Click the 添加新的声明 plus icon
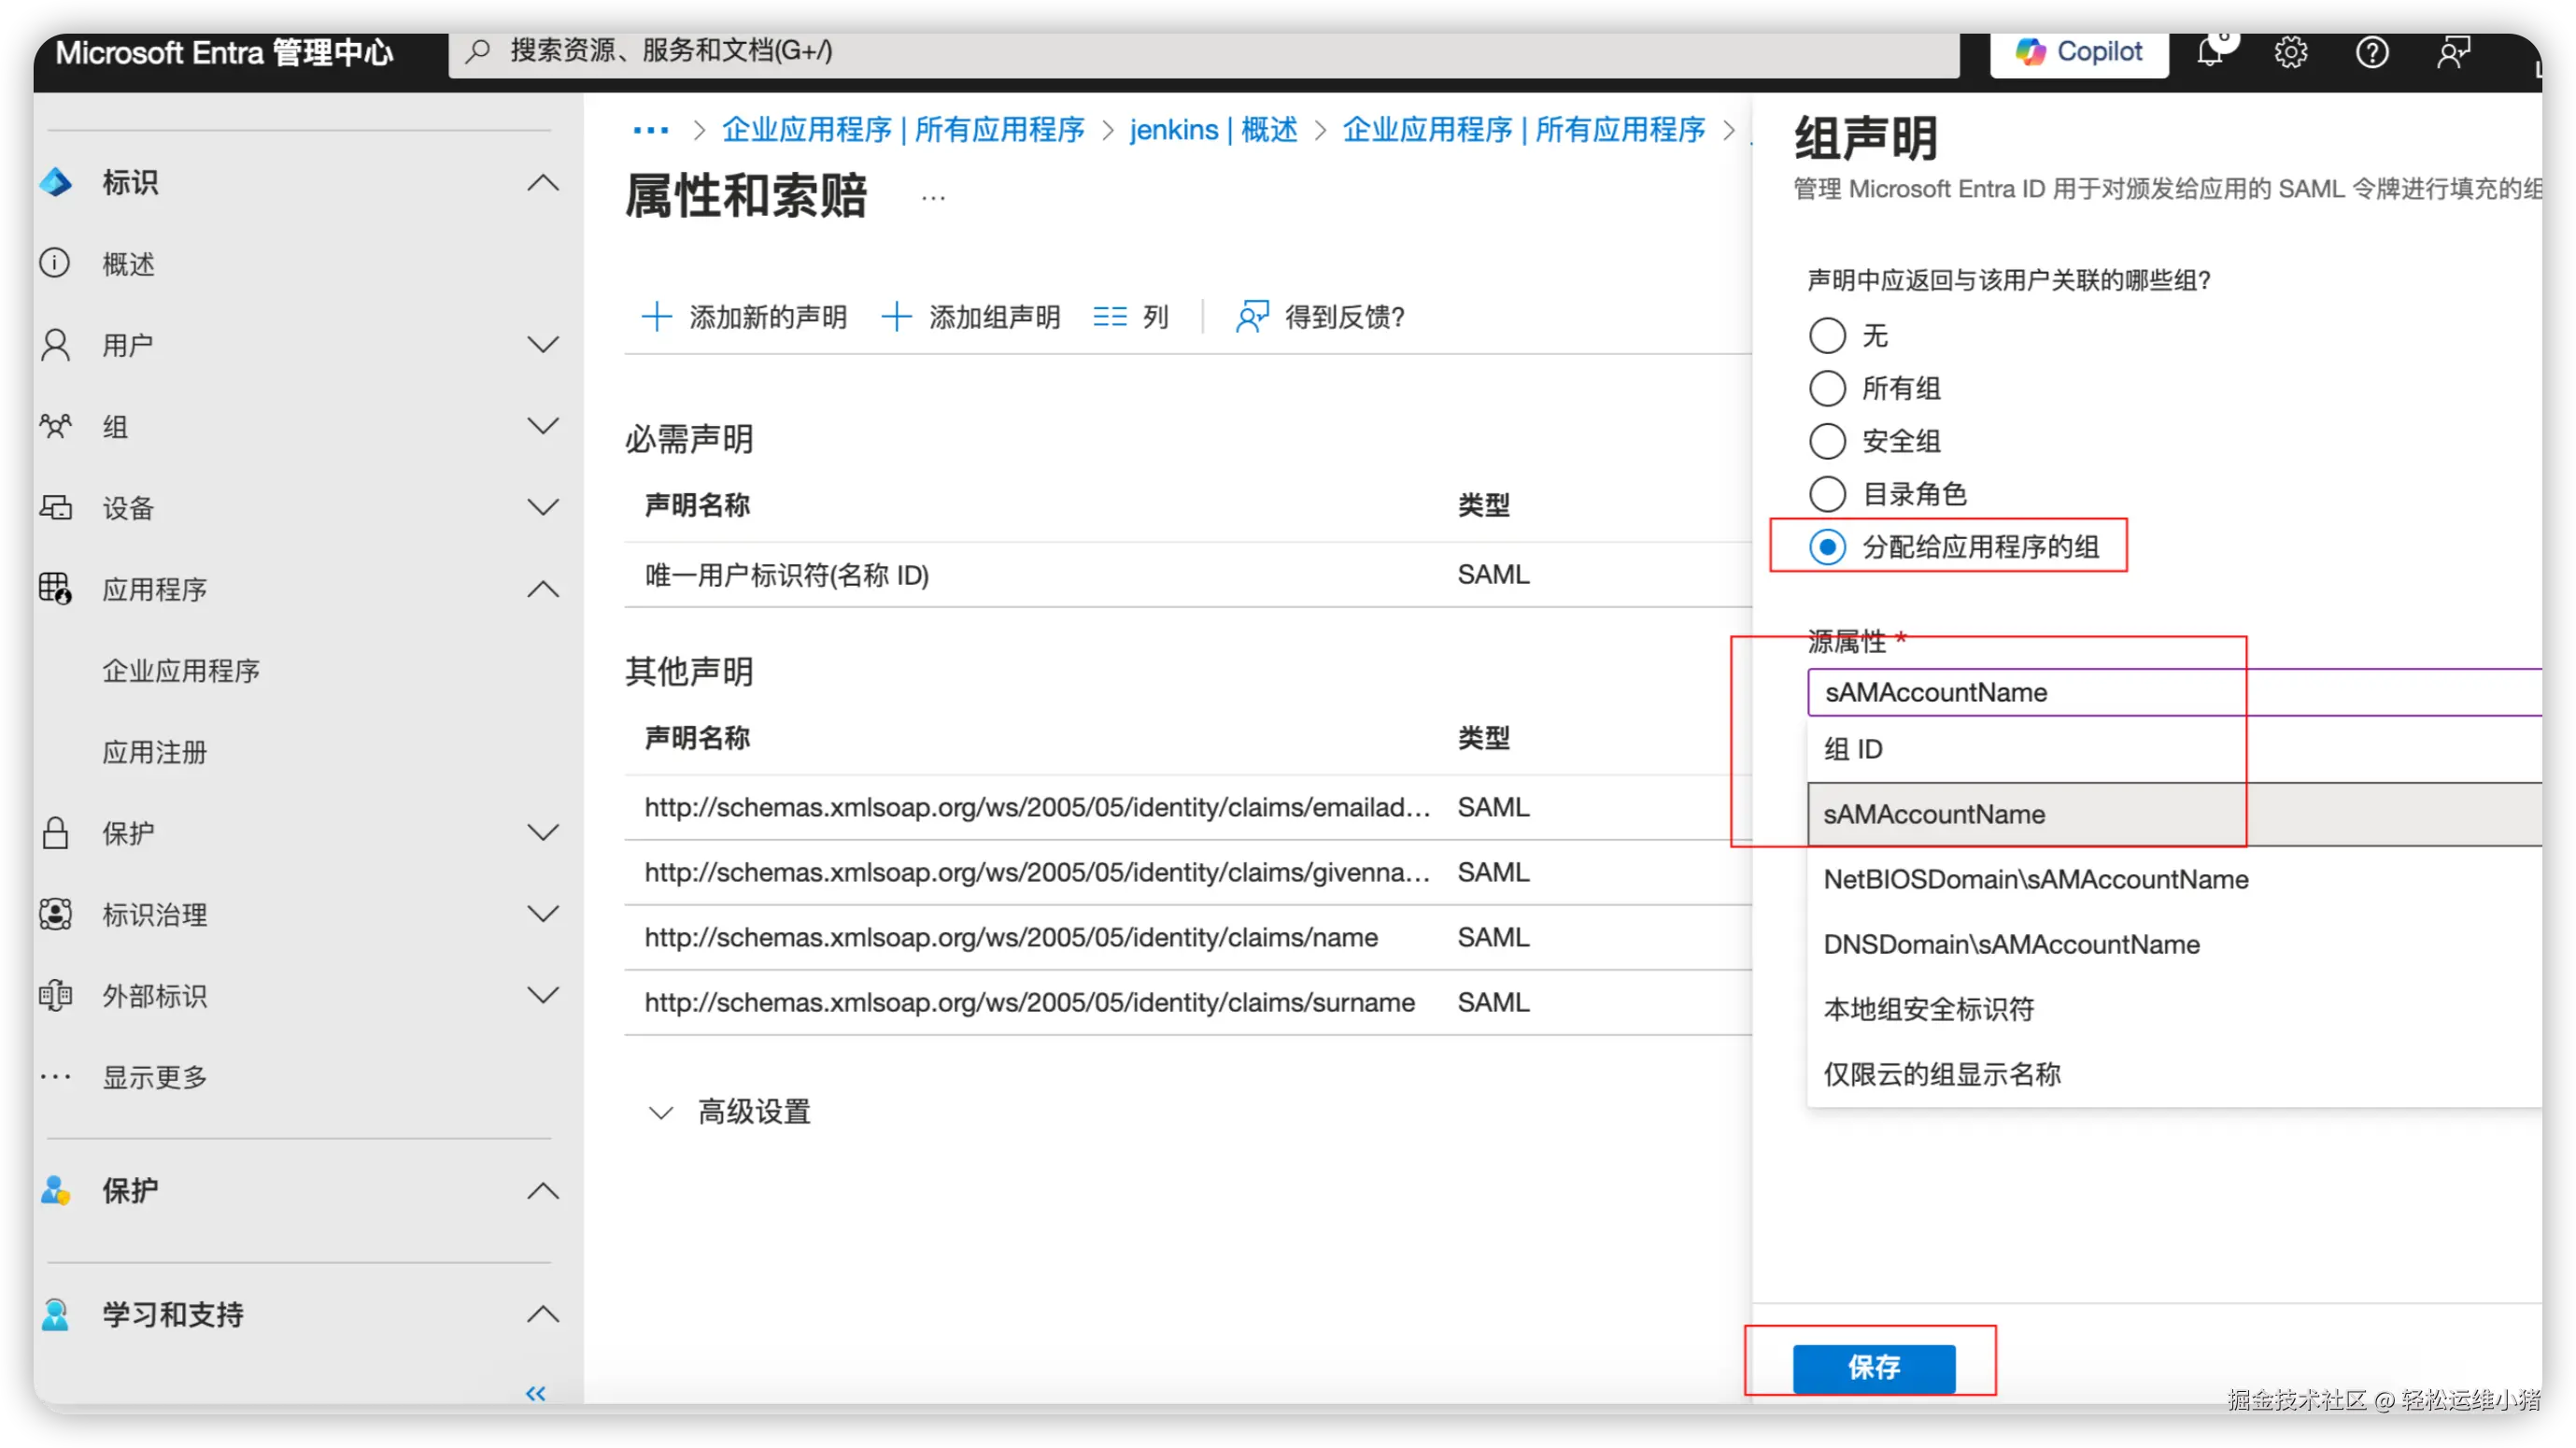The width and height of the screenshot is (2576, 1448). 657,317
